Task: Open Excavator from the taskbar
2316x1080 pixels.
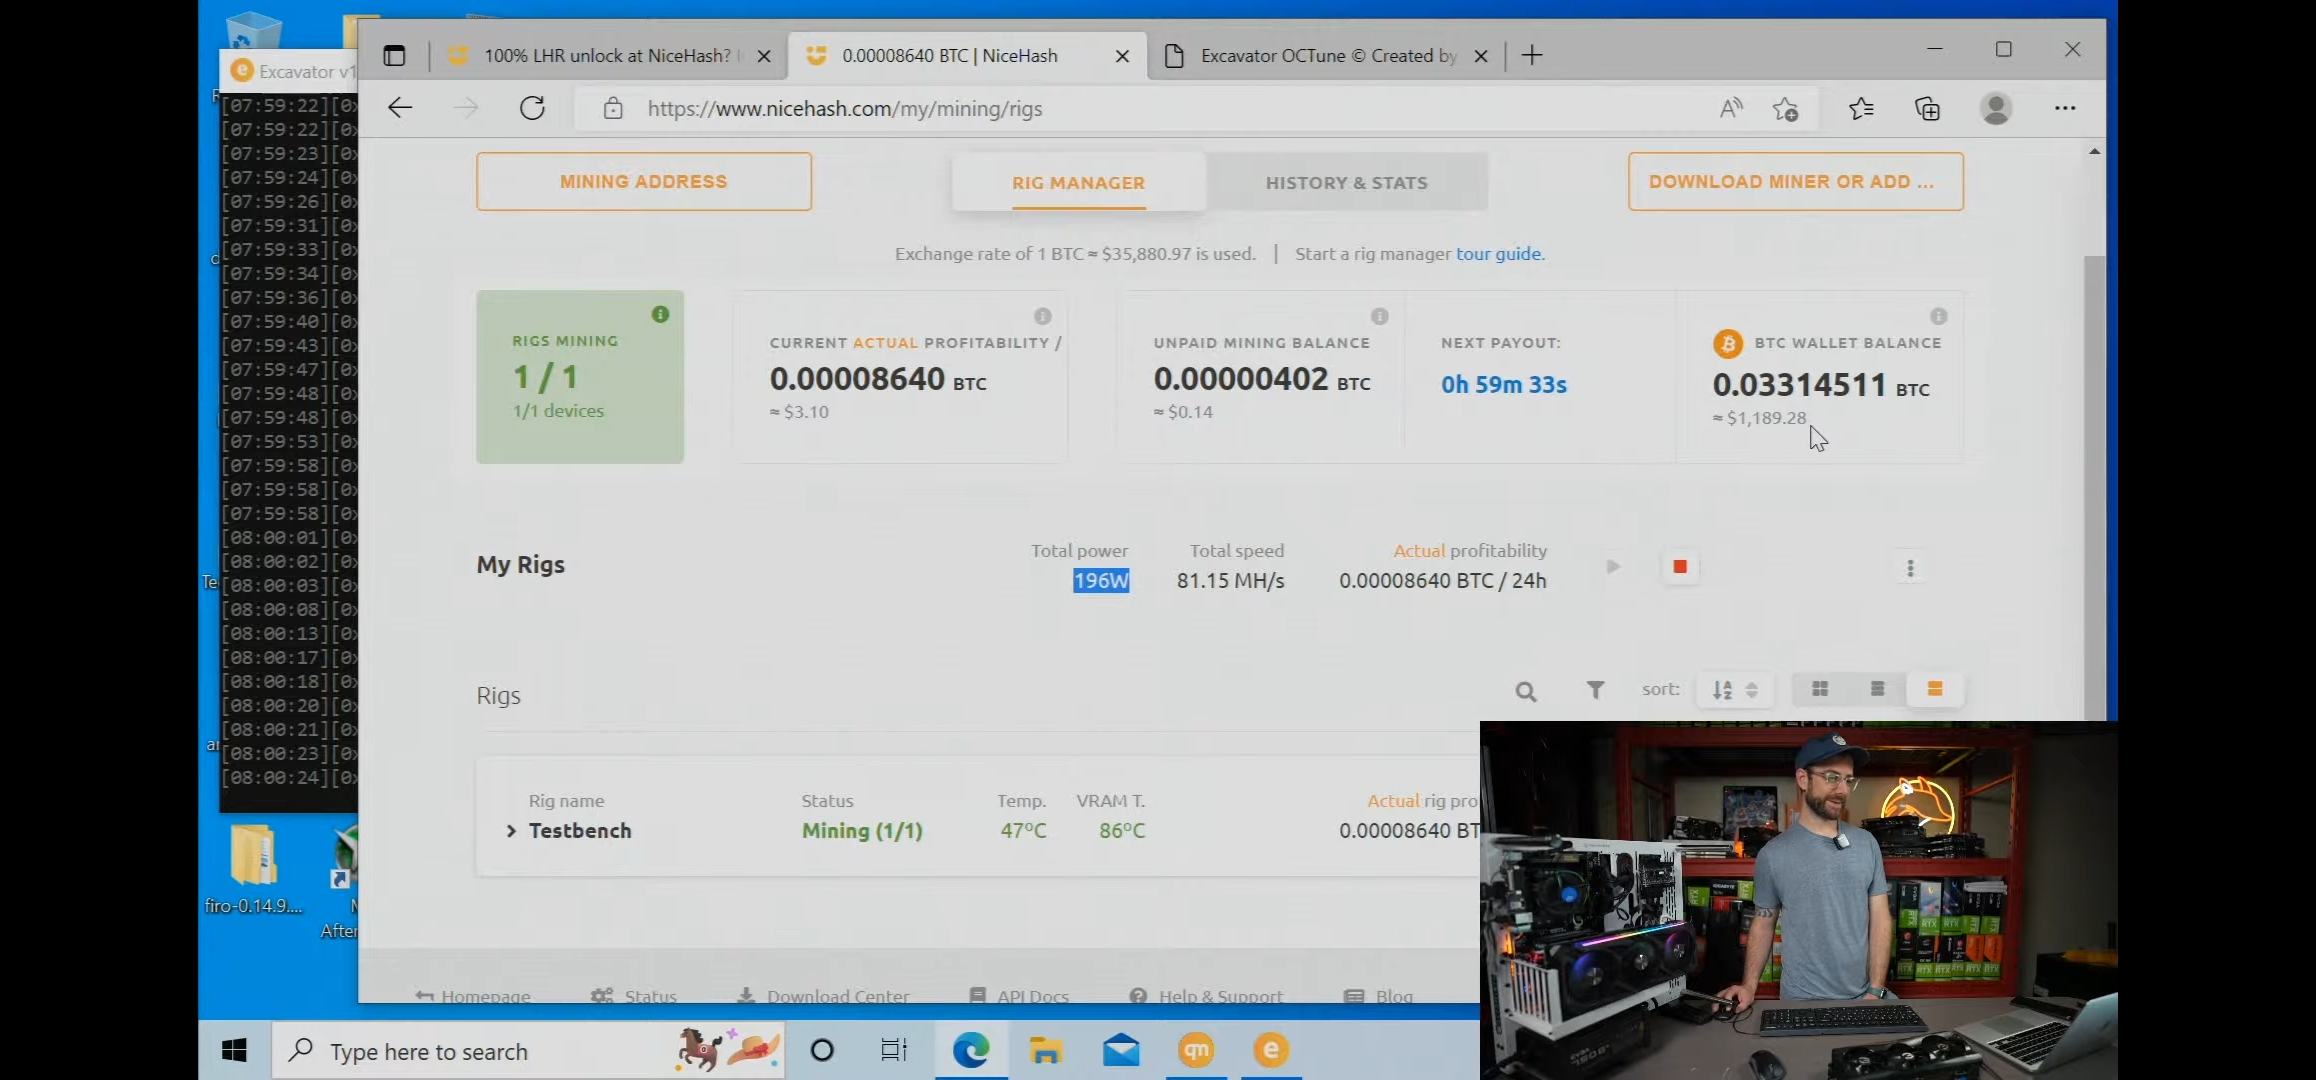Action: pos(1271,1050)
